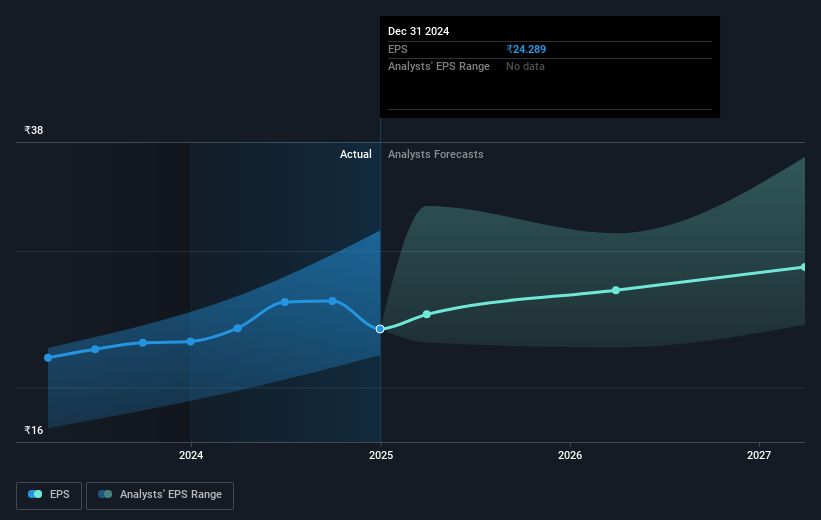Click the ₹16 y-axis label
Screen dimensions: 821x520
point(34,430)
